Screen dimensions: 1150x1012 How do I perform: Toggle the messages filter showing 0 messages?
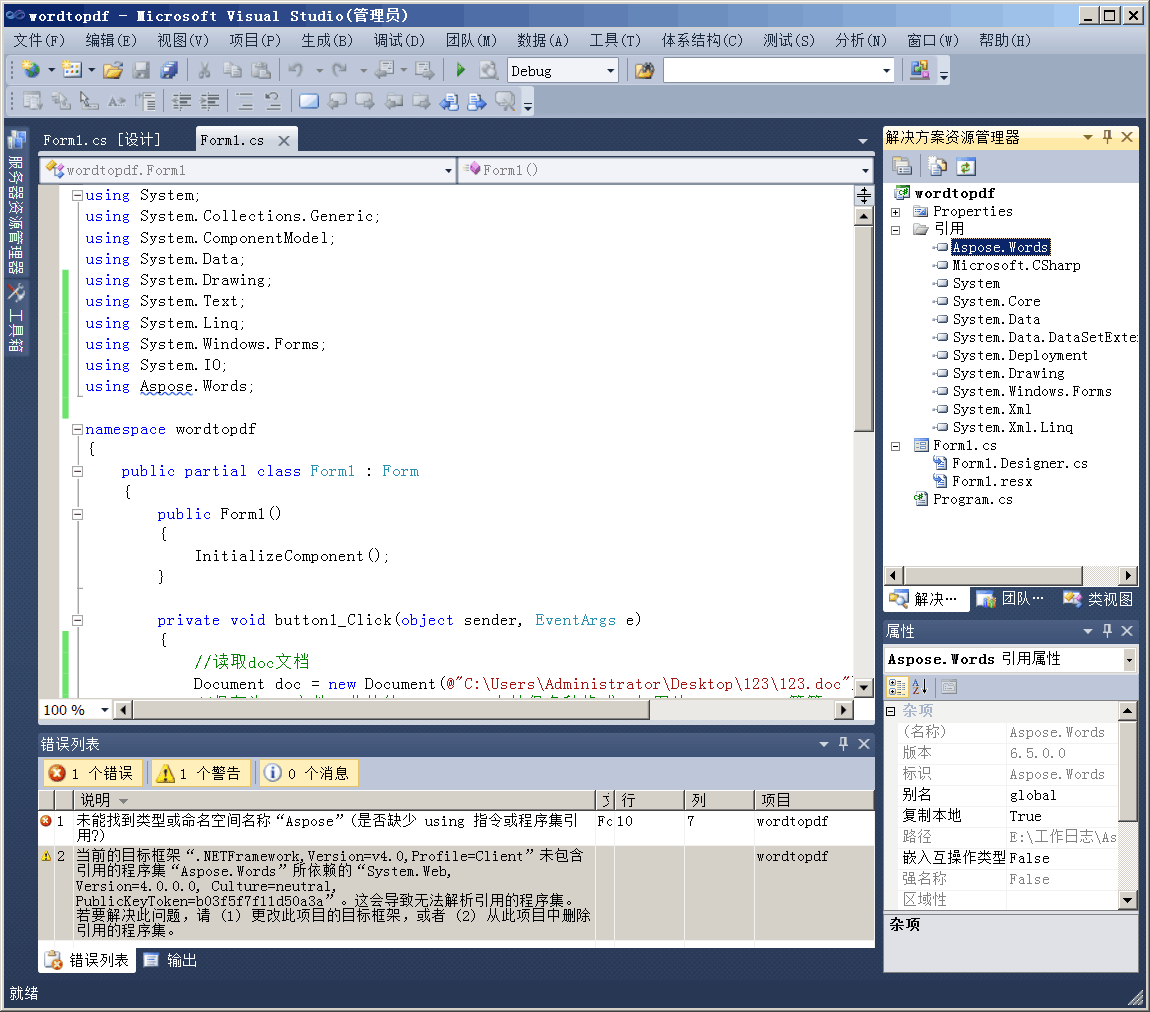307,773
